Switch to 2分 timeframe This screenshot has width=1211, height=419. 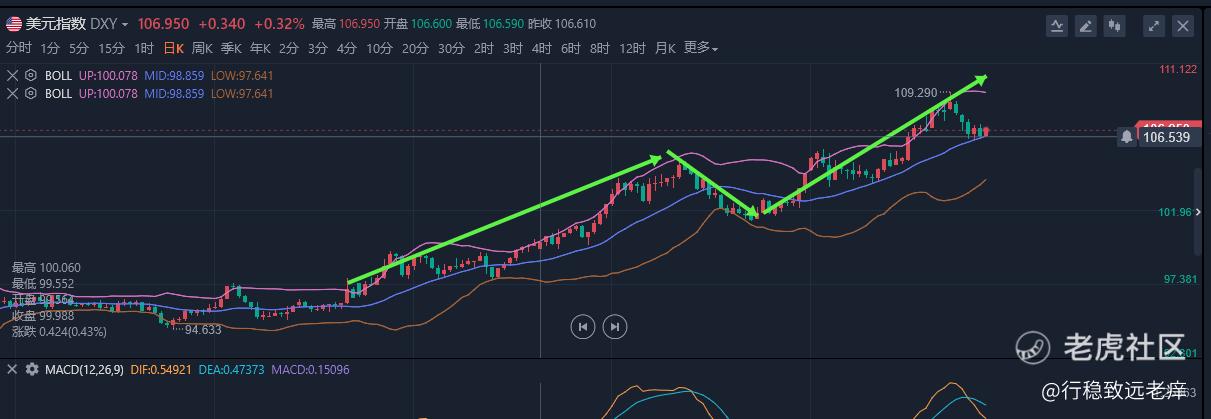(289, 47)
